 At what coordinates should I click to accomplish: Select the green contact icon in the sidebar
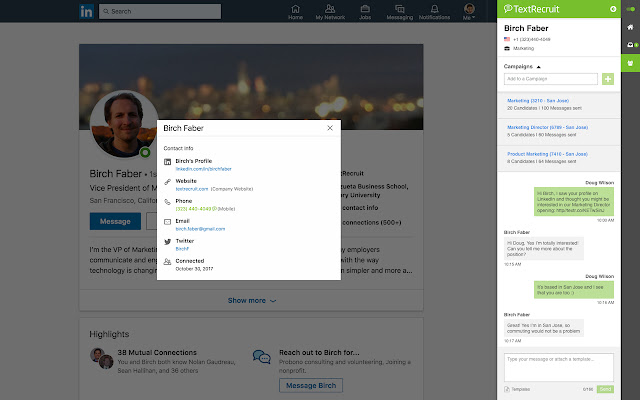click(631, 63)
